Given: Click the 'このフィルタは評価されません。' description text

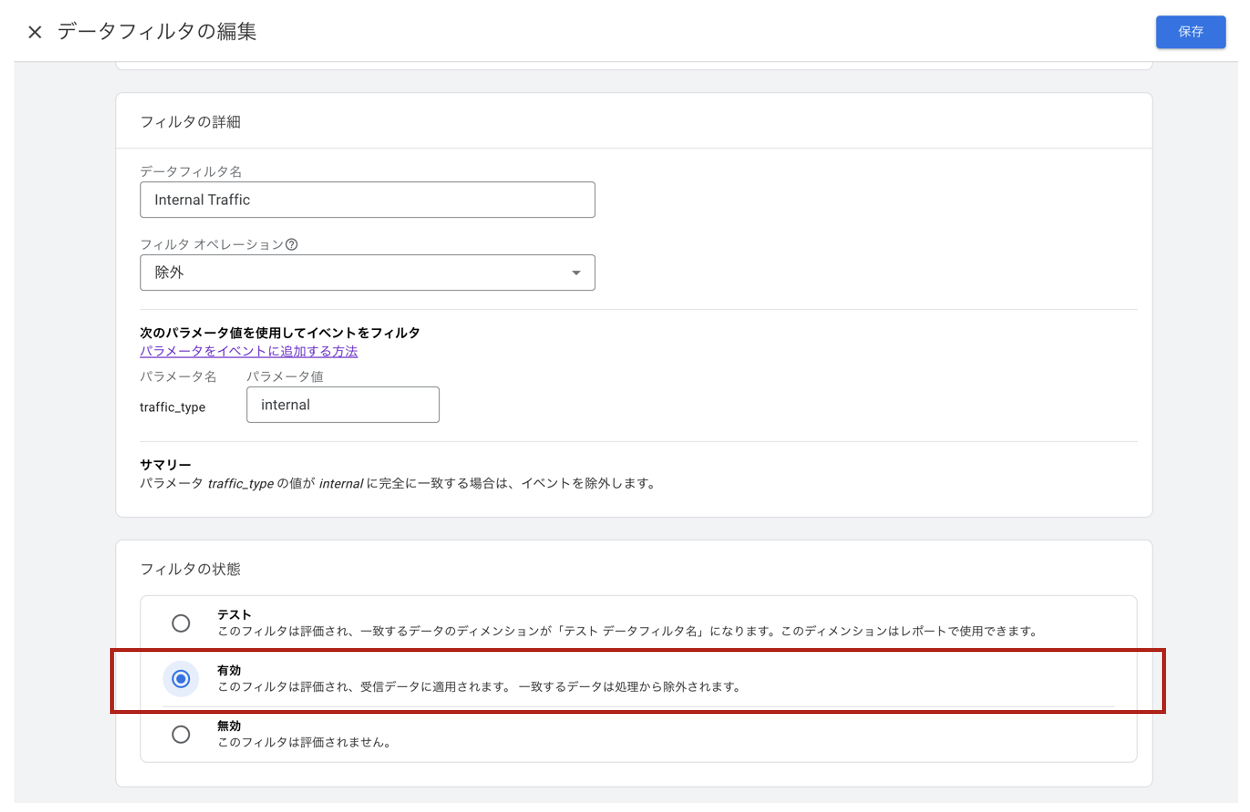Looking at the screenshot, I should point(303,743).
